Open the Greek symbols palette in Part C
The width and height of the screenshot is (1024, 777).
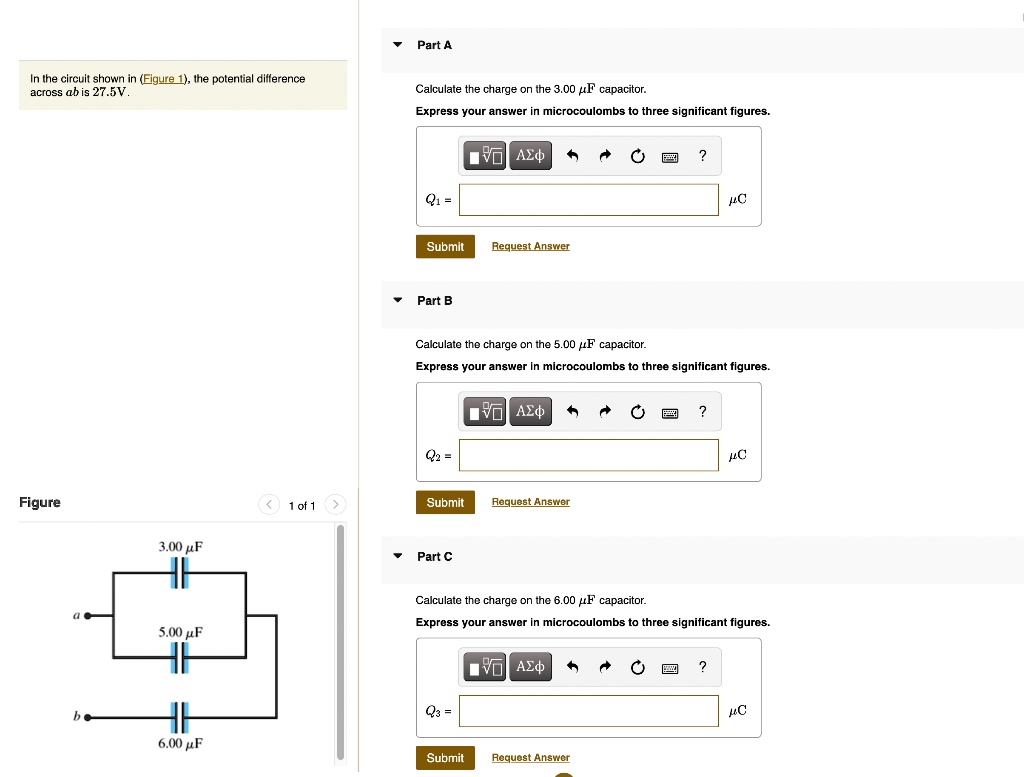click(x=530, y=667)
